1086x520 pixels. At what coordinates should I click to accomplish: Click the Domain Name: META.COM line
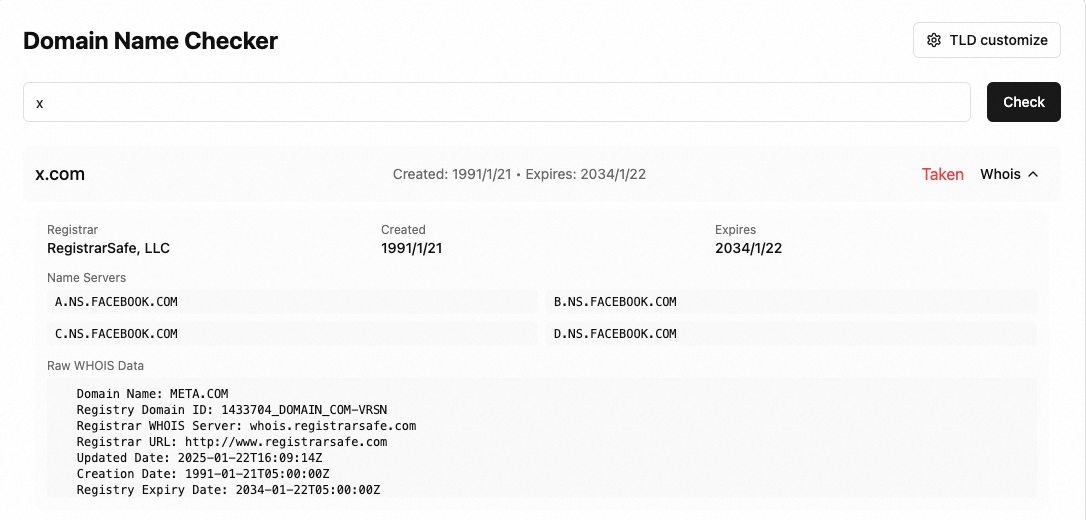(x=152, y=393)
